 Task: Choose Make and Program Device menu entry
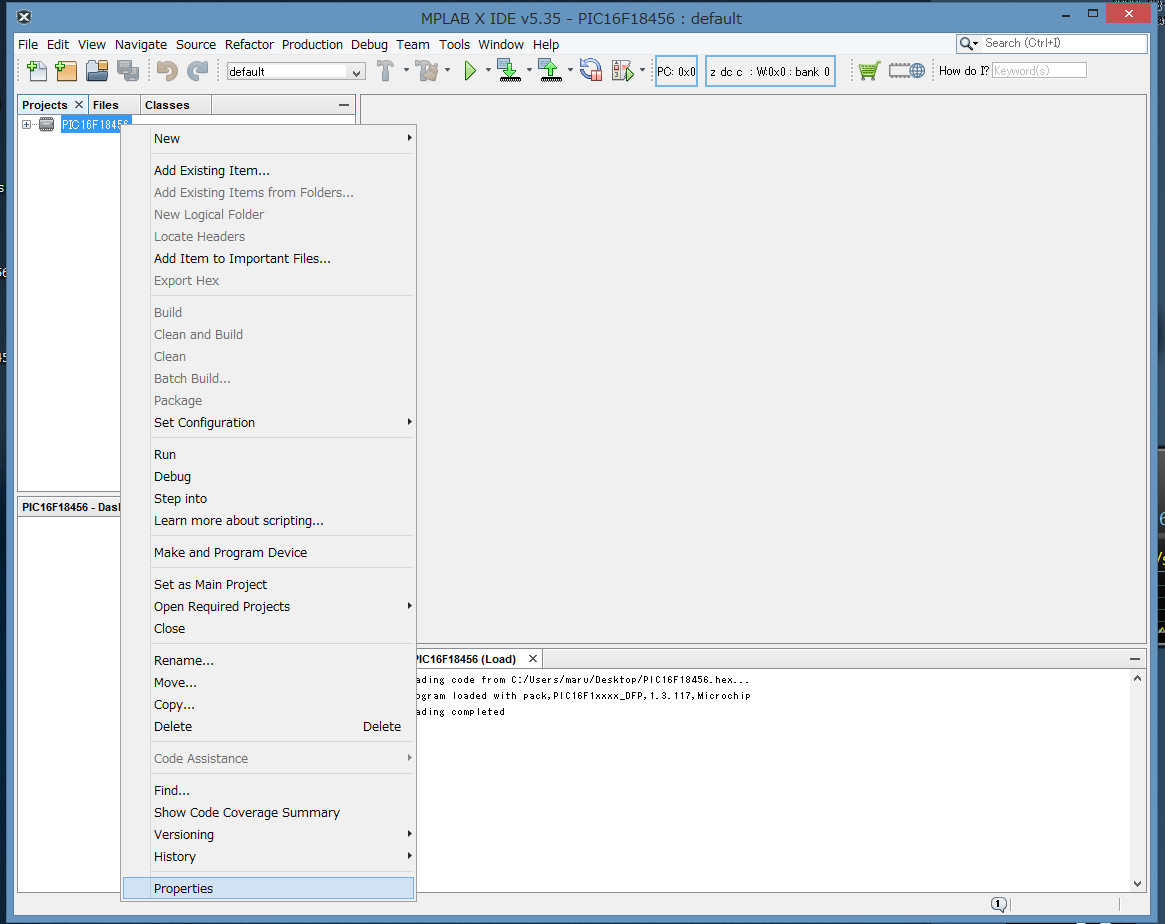tap(268, 553)
